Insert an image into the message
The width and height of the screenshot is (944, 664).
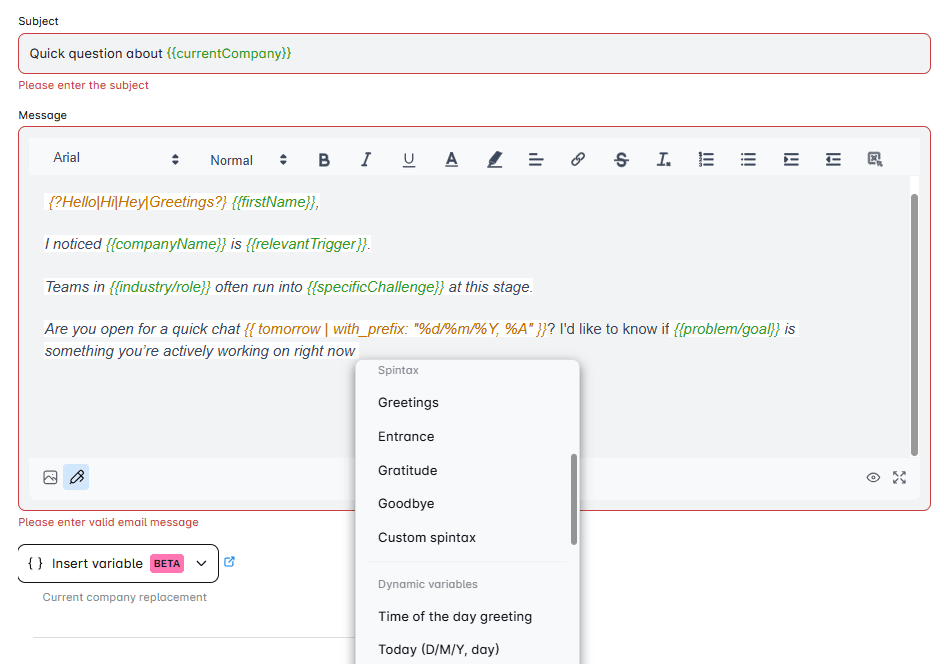pyautogui.click(x=50, y=477)
